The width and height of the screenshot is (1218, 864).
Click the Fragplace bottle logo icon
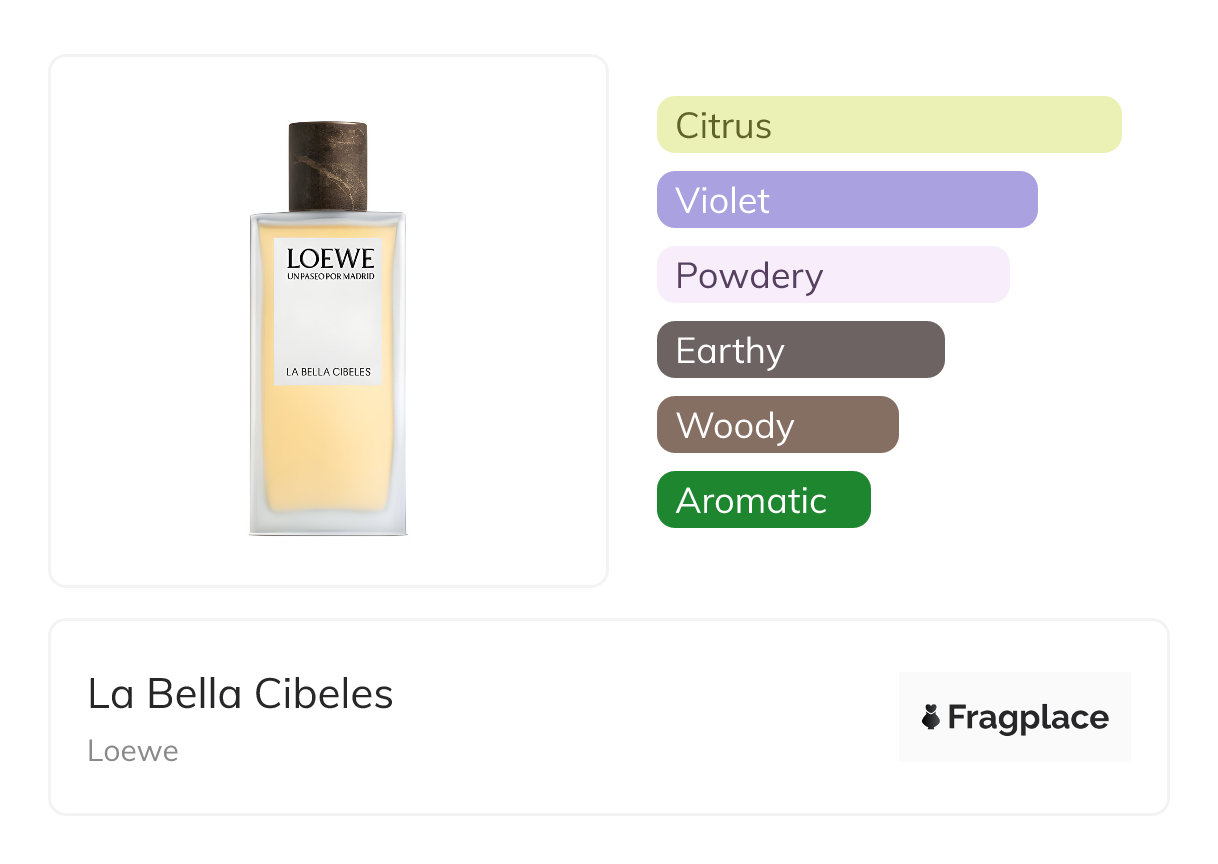coord(931,717)
